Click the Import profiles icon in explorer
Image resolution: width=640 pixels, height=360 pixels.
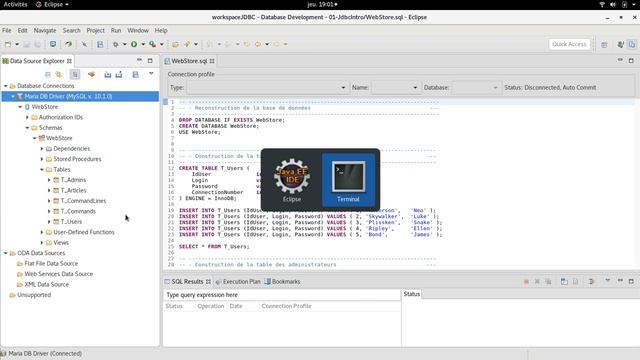108,74
